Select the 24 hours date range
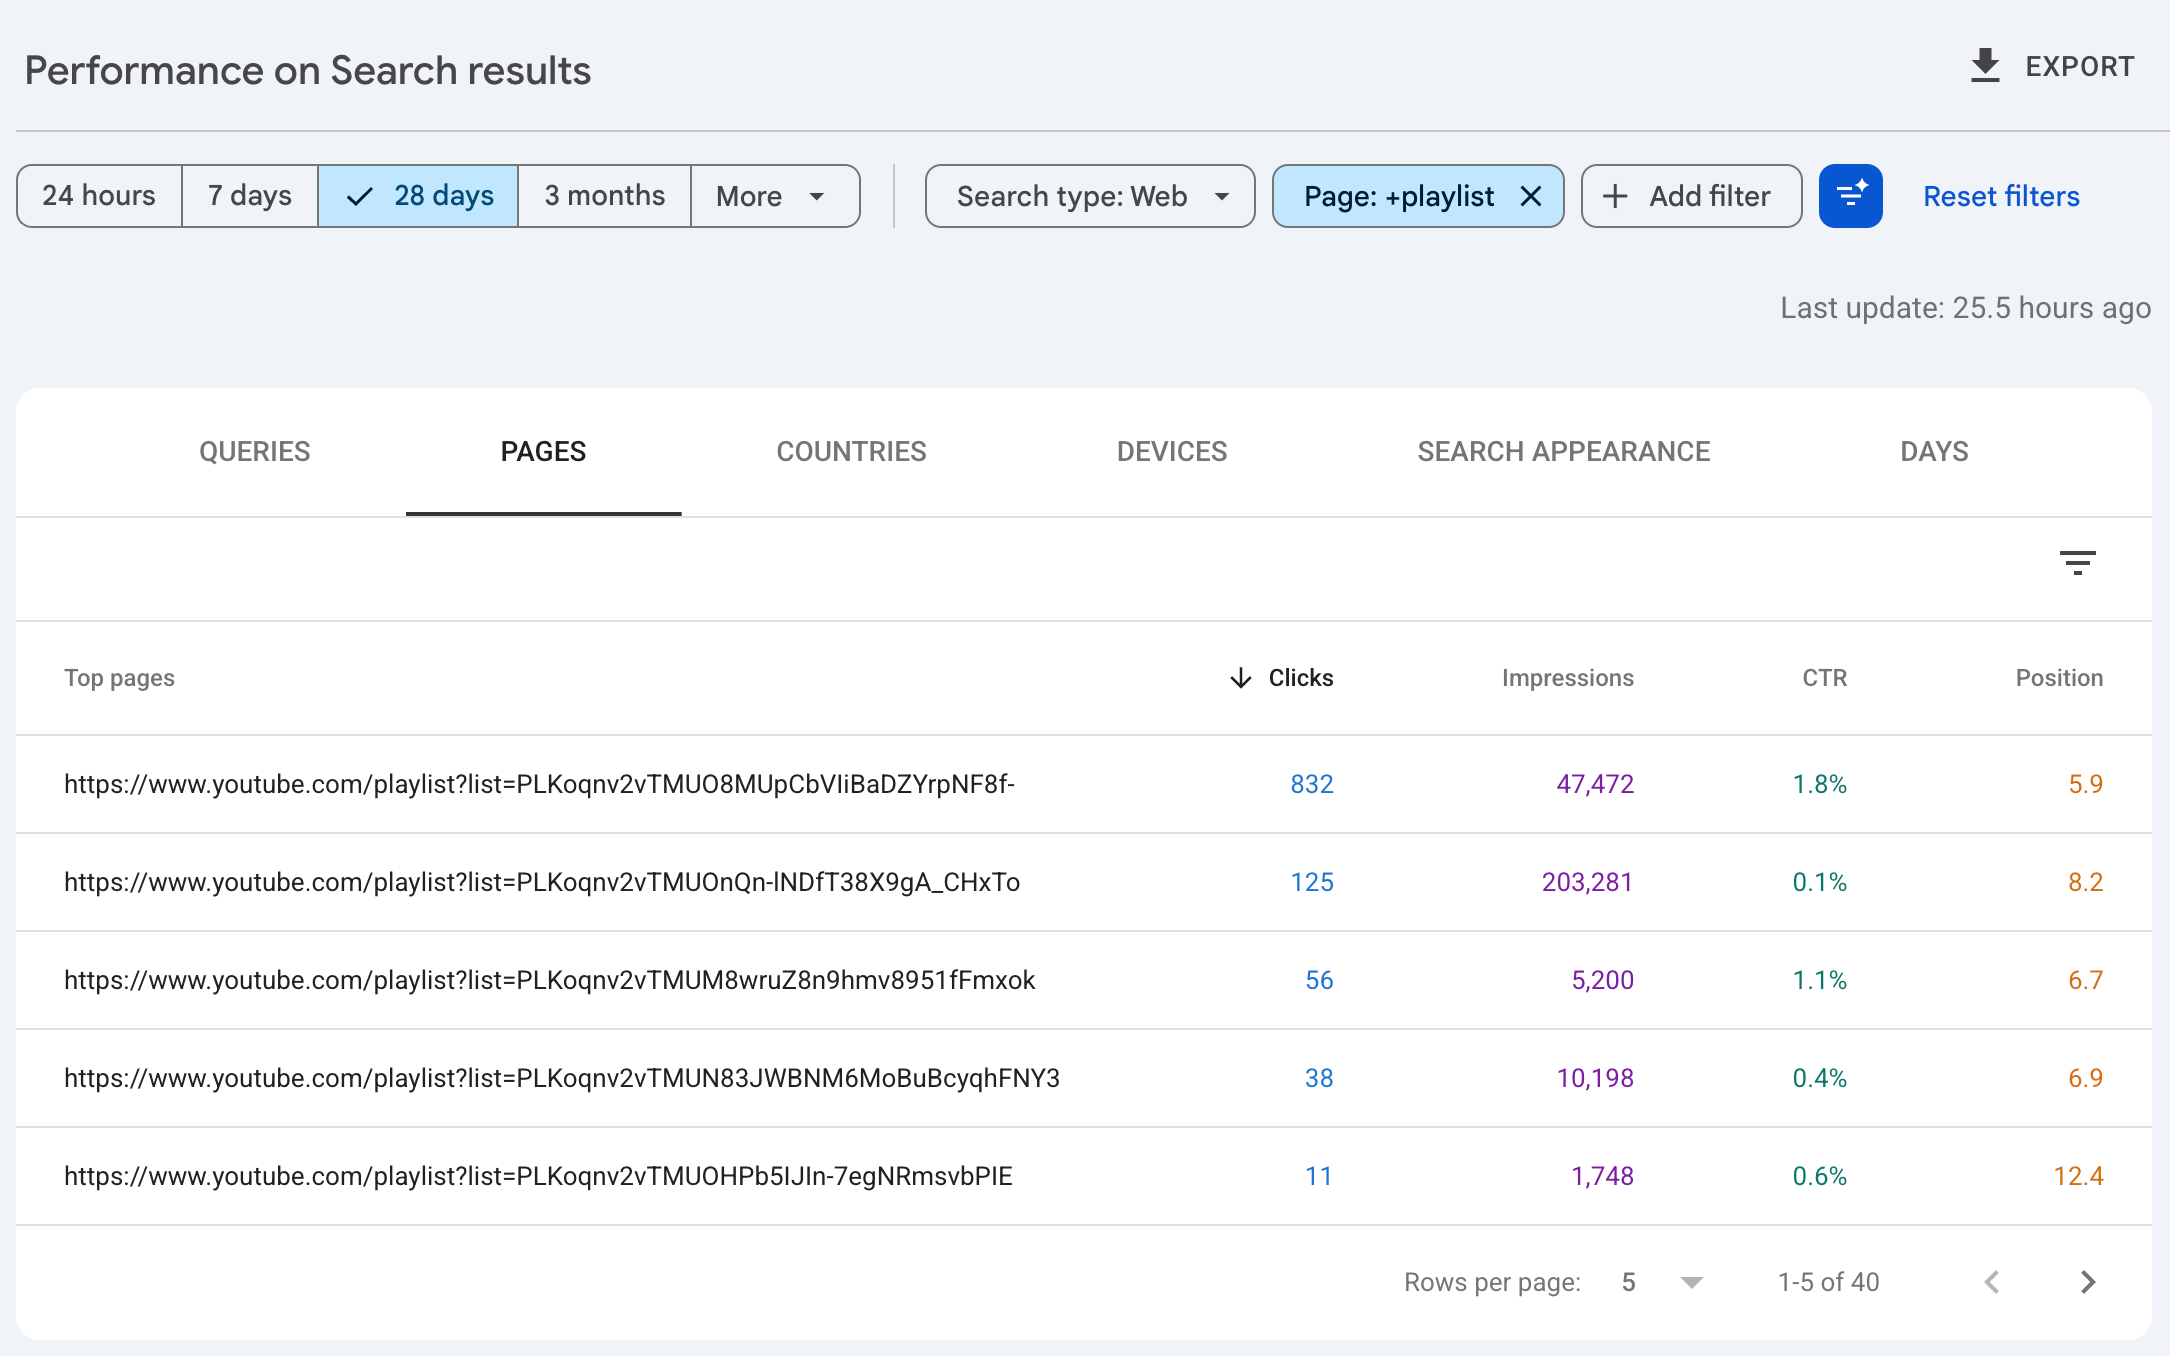The image size is (2170, 1356). pos(99,196)
